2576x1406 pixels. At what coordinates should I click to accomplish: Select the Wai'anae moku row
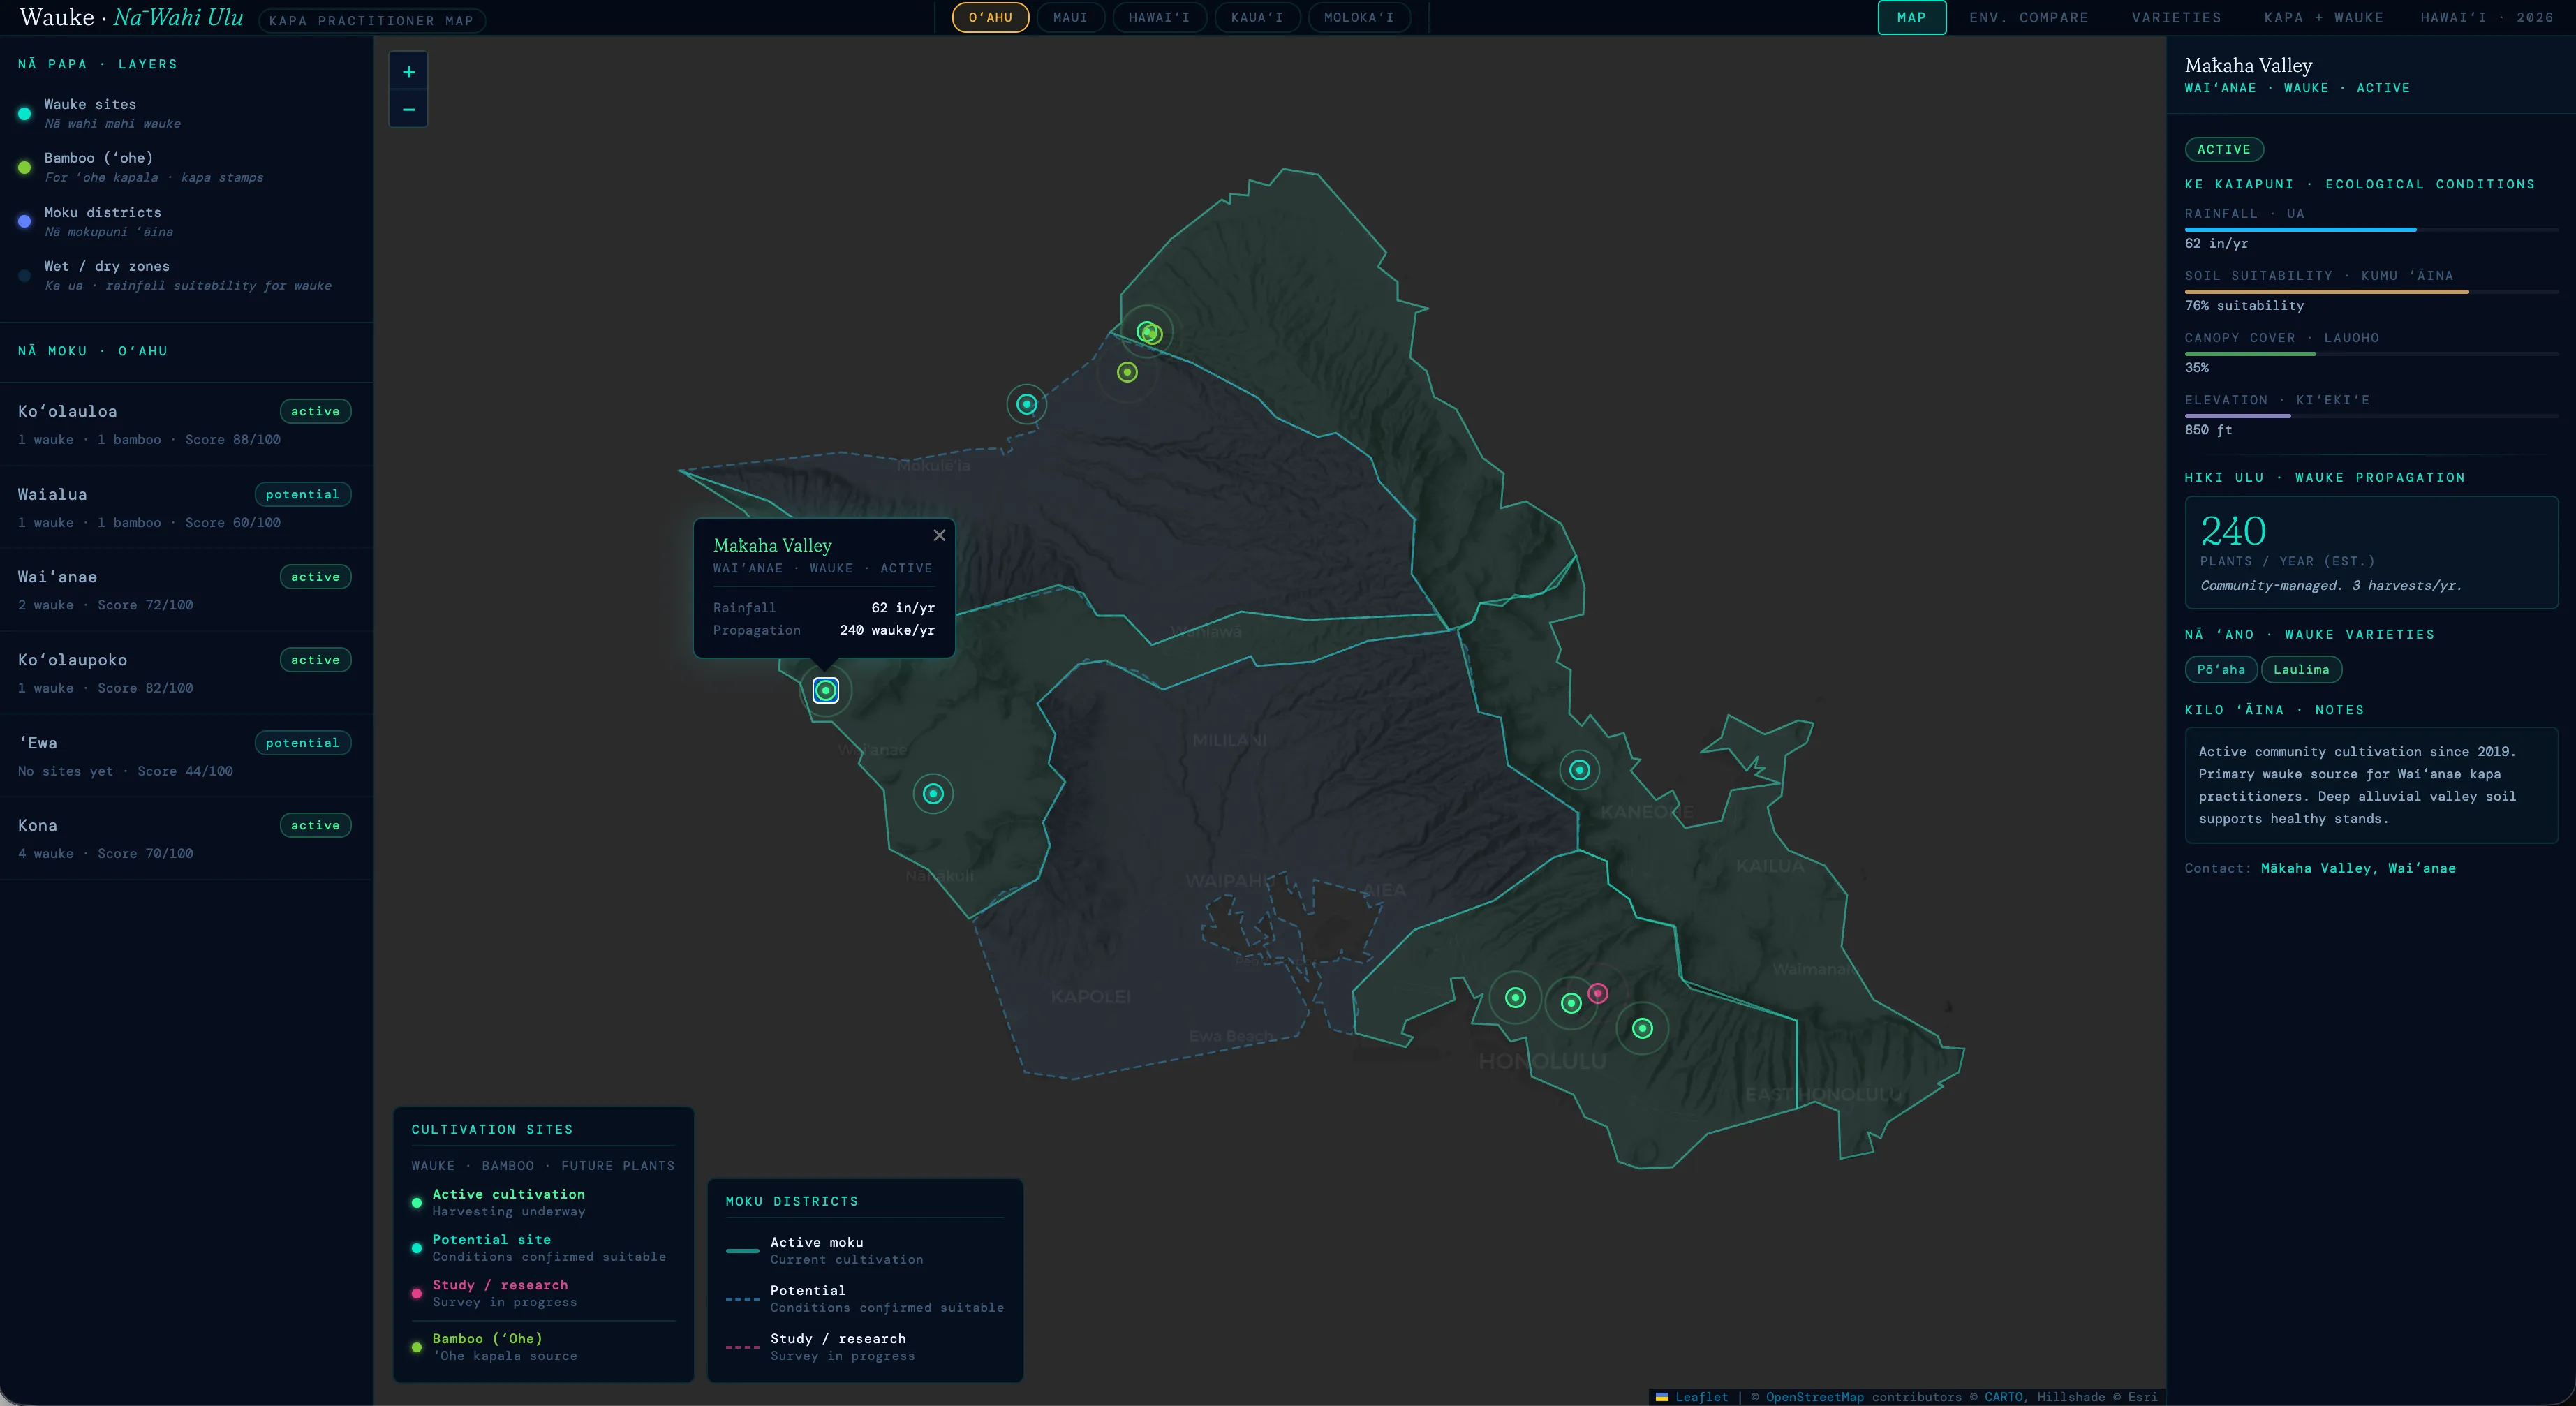(x=186, y=590)
